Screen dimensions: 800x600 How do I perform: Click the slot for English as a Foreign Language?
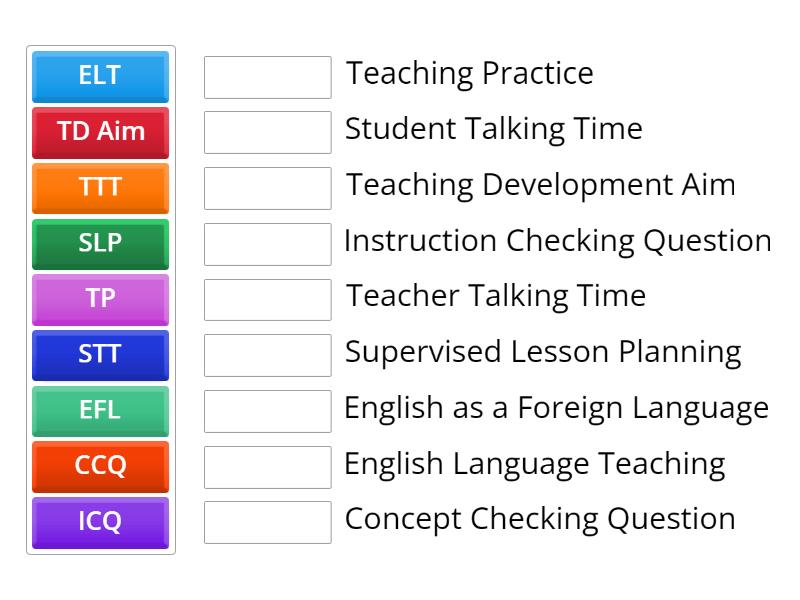point(267,411)
